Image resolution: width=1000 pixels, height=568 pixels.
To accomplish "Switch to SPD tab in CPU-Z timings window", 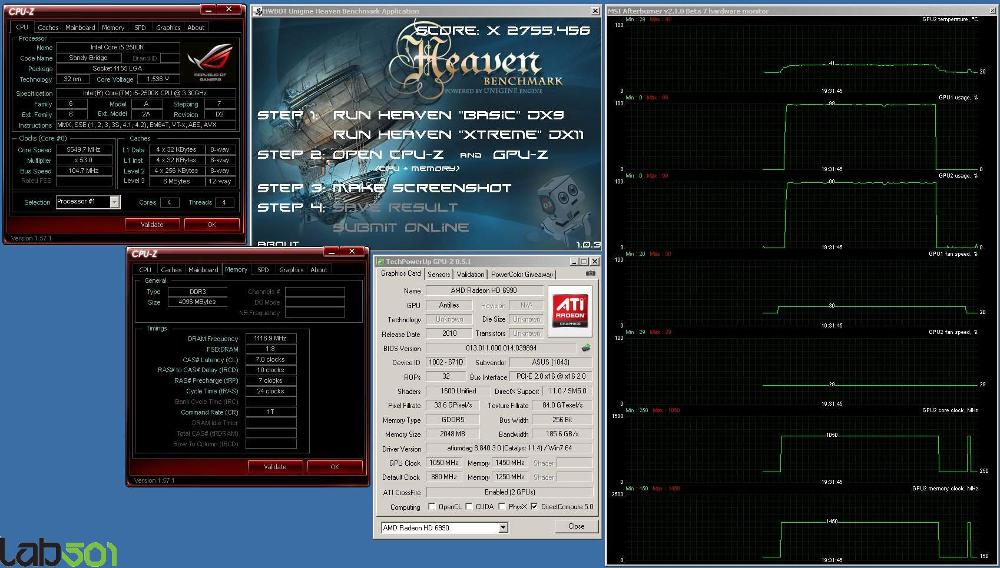I will [x=263, y=270].
